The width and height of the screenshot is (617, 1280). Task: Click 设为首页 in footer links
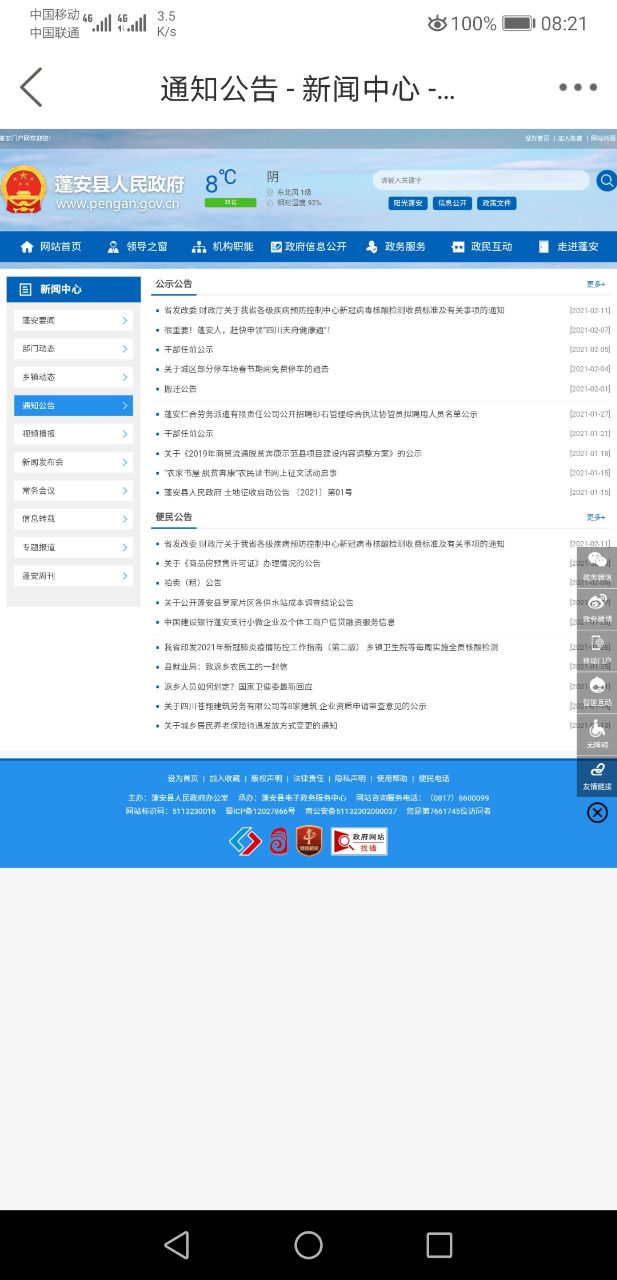[182, 778]
